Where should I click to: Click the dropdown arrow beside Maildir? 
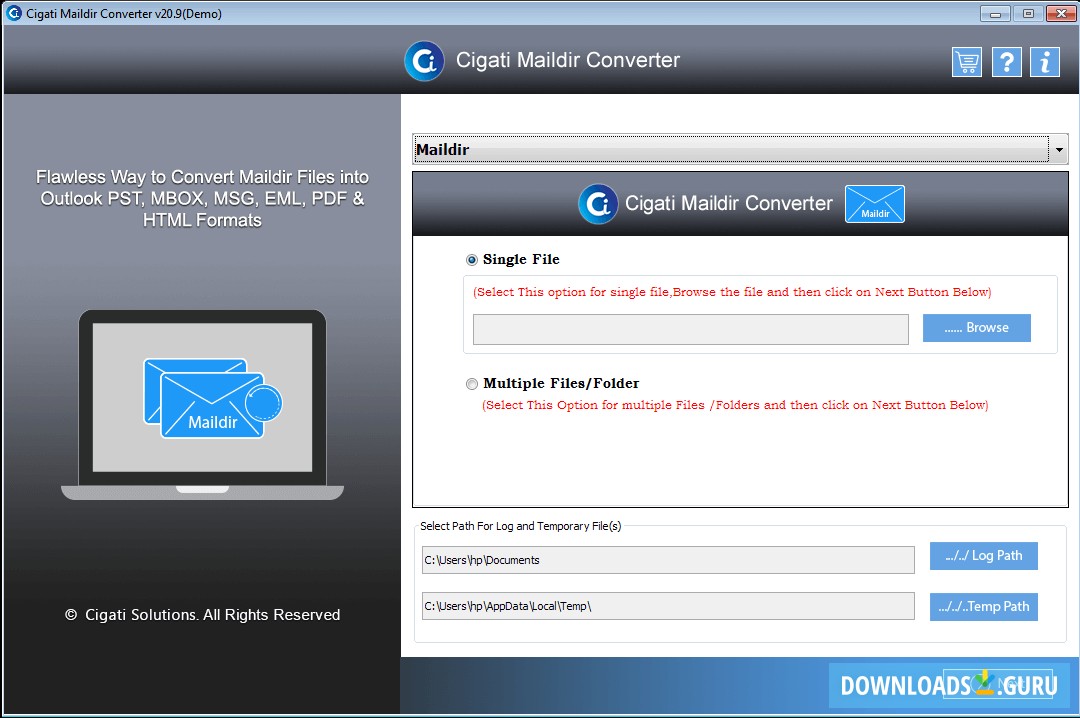tap(1058, 148)
